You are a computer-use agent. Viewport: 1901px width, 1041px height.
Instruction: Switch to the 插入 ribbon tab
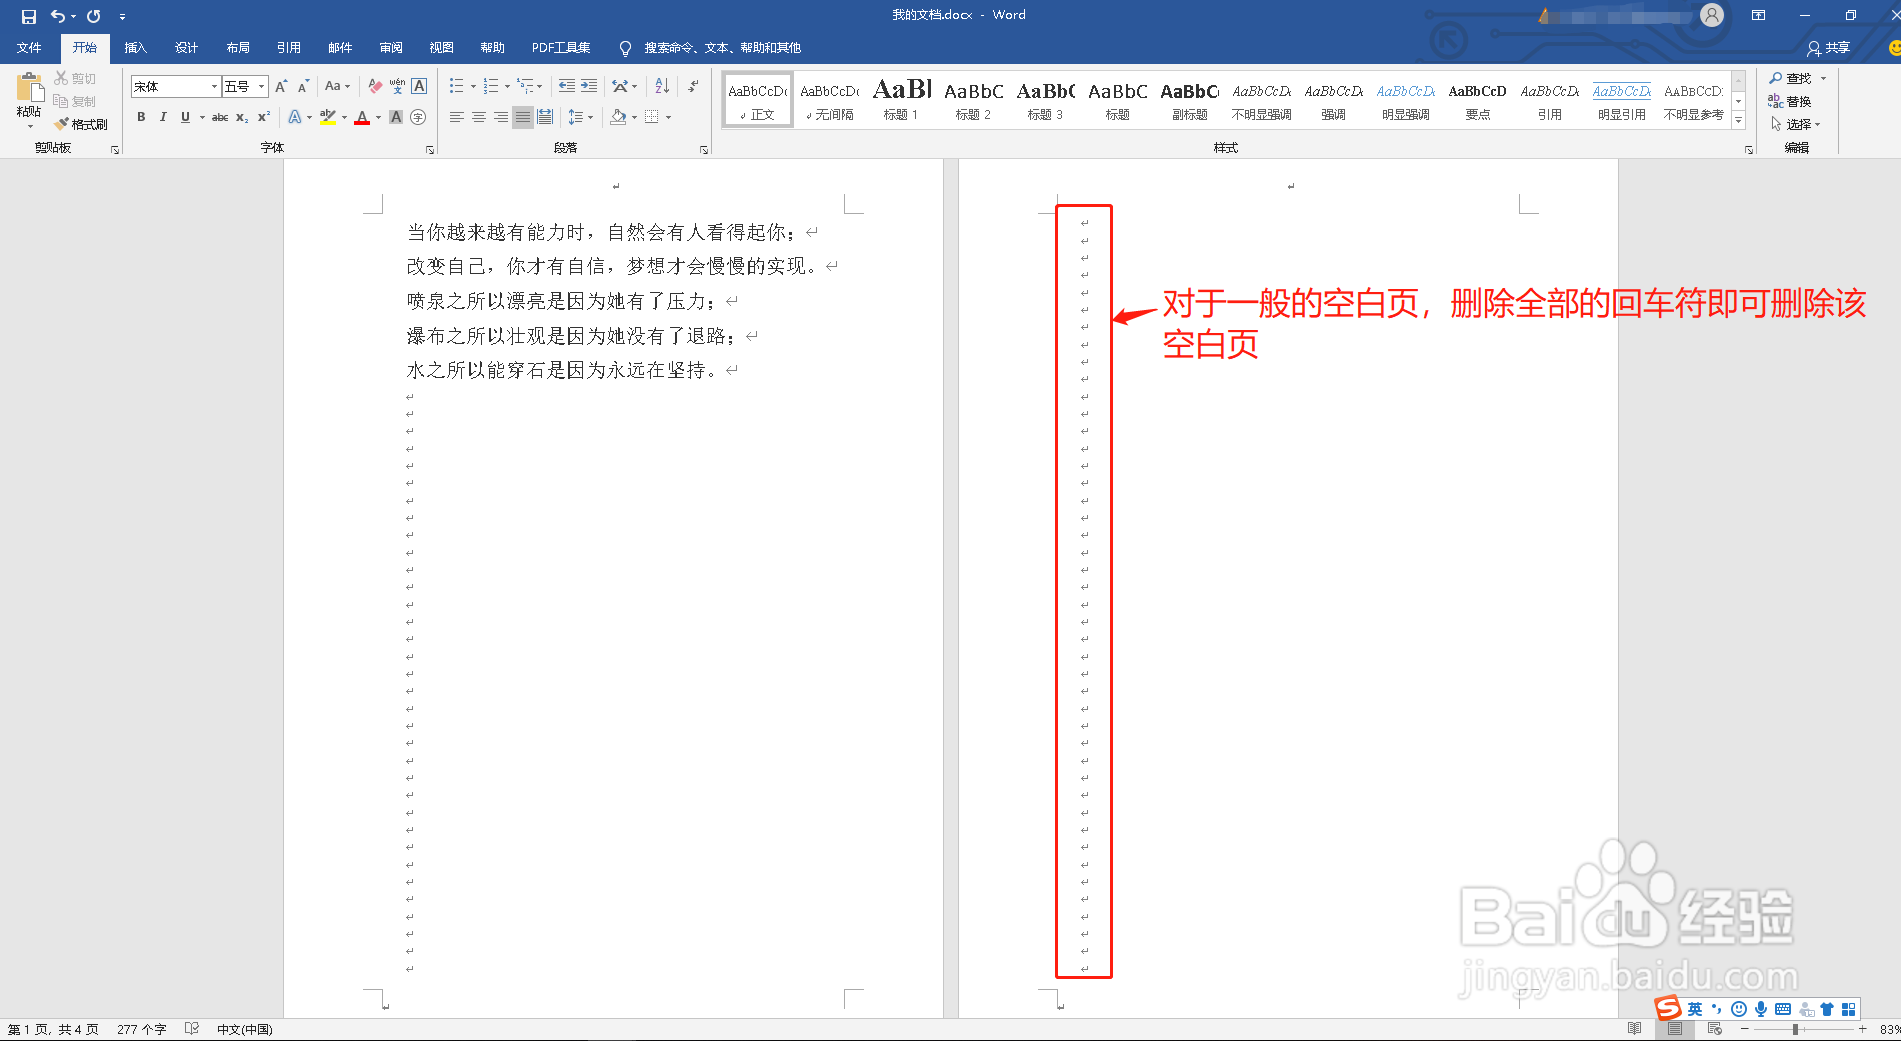135,47
